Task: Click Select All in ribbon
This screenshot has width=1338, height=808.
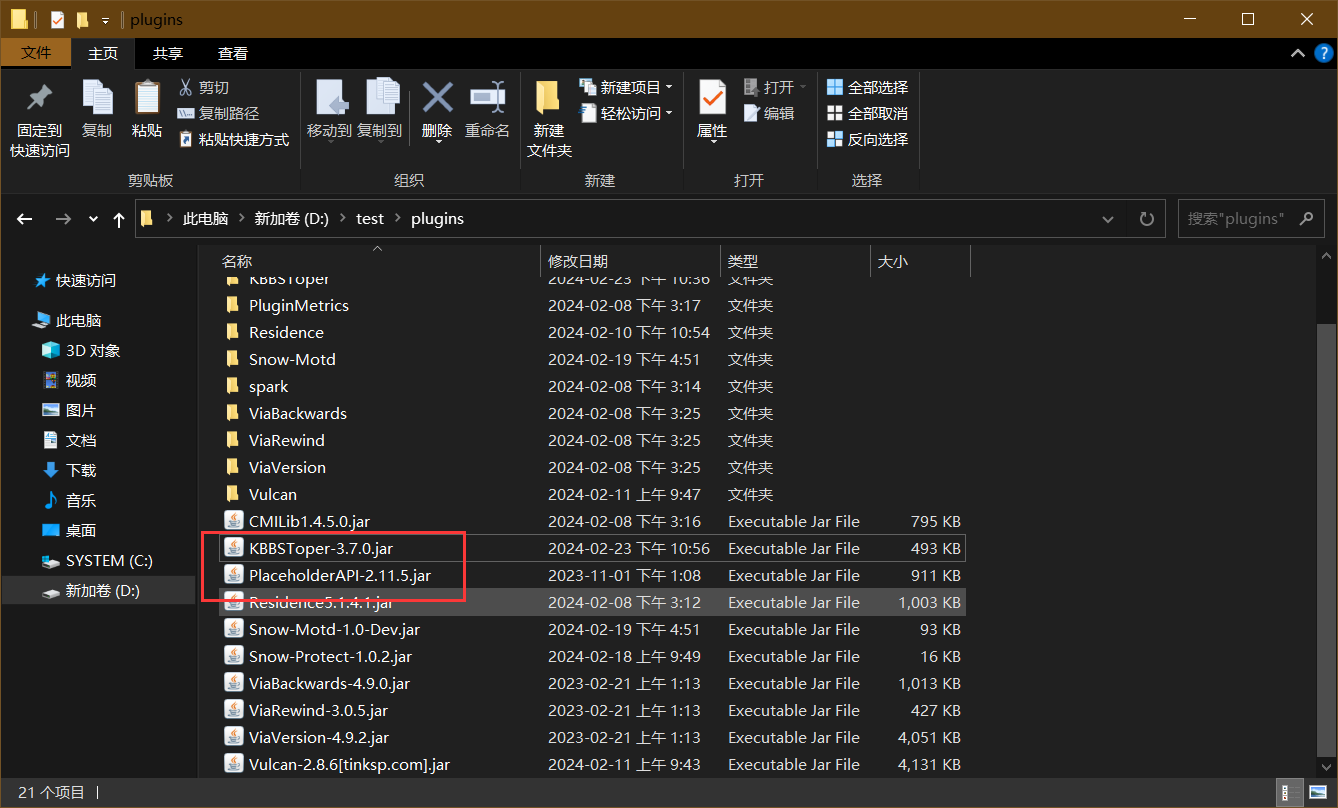Action: click(867, 88)
